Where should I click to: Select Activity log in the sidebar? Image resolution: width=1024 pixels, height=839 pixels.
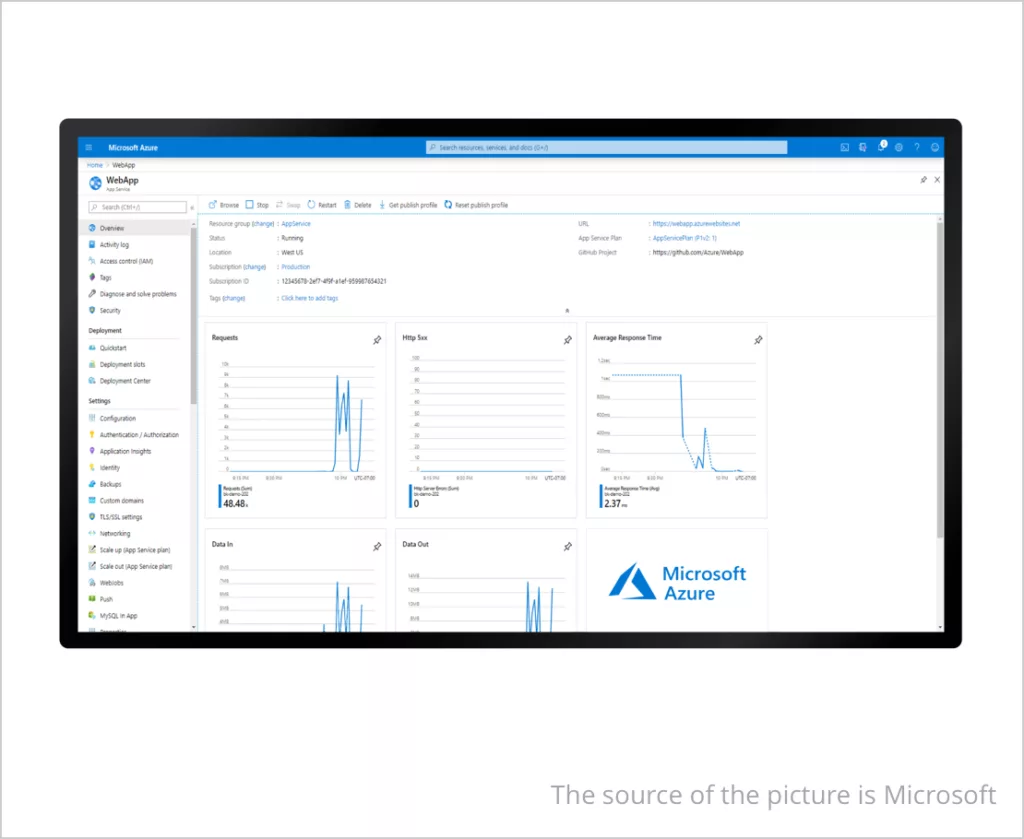point(114,245)
